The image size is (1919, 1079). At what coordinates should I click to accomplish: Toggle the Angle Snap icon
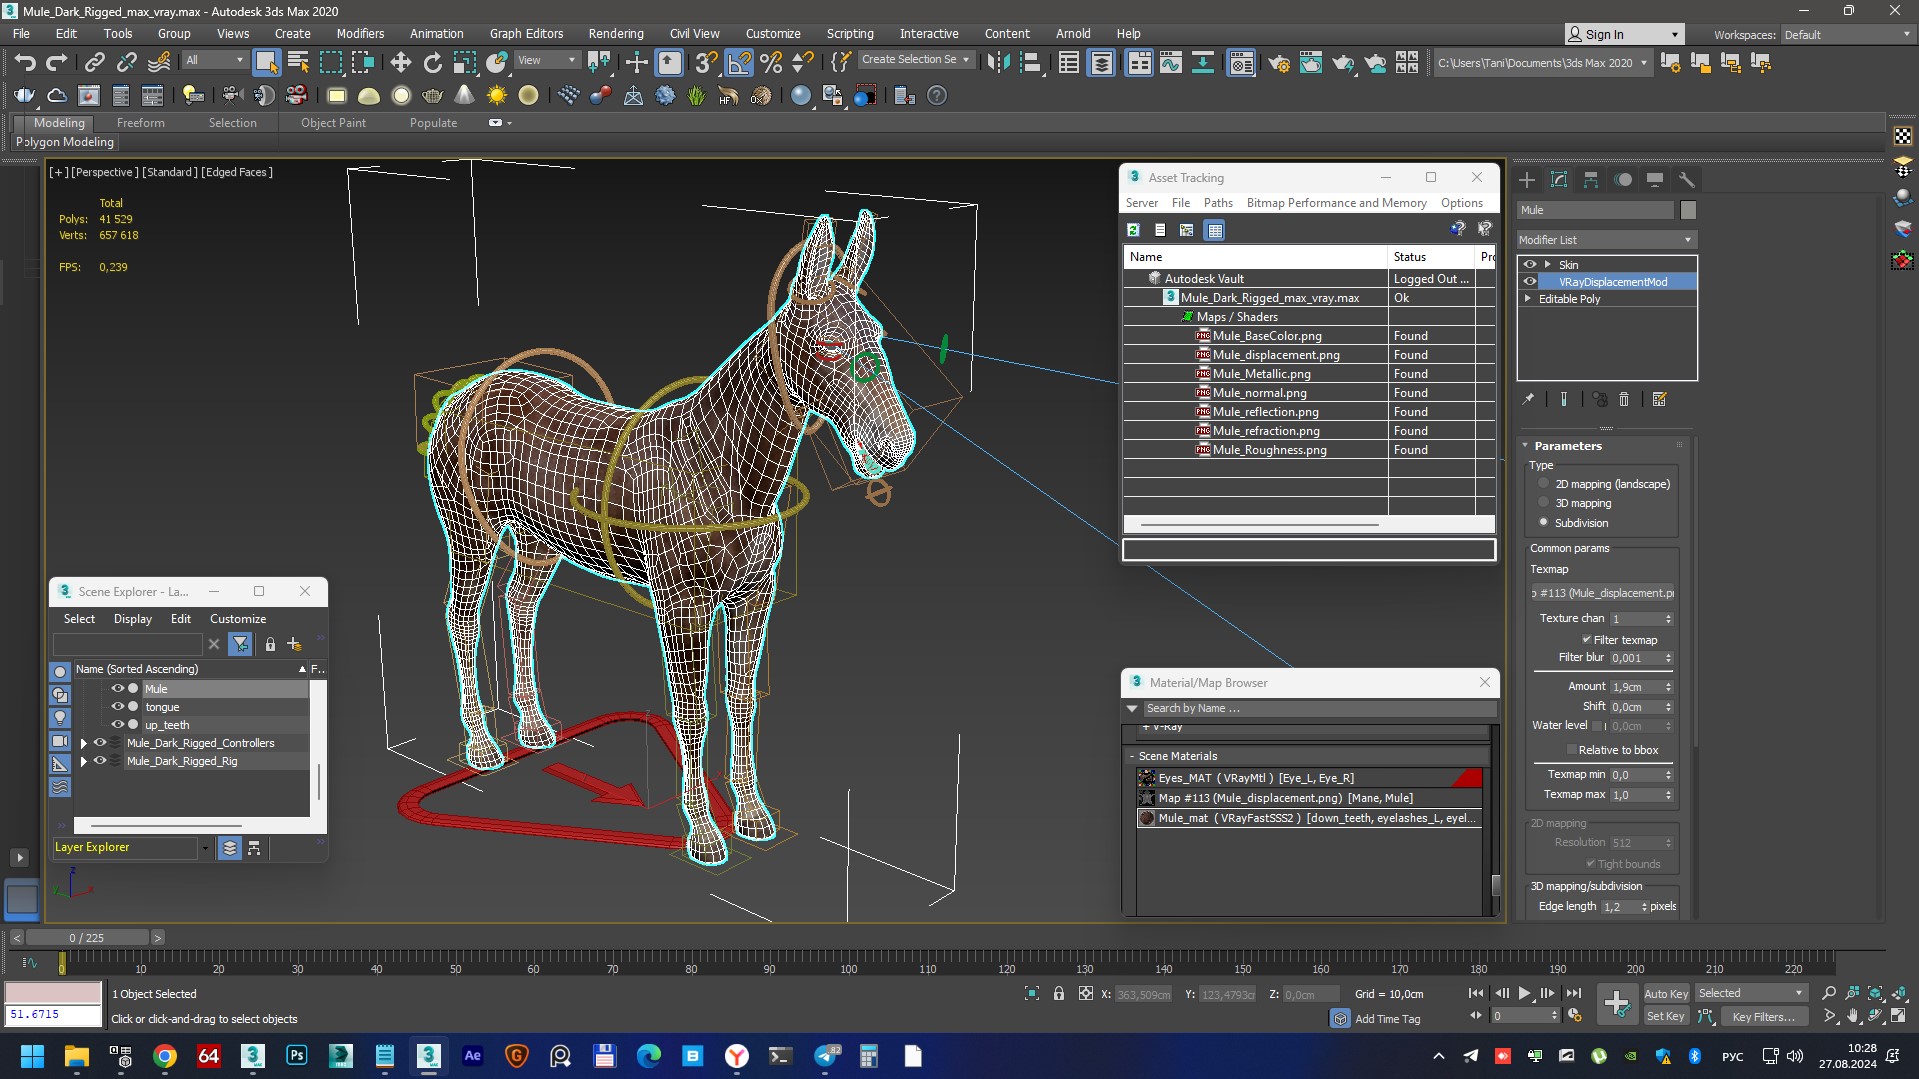[x=738, y=62]
